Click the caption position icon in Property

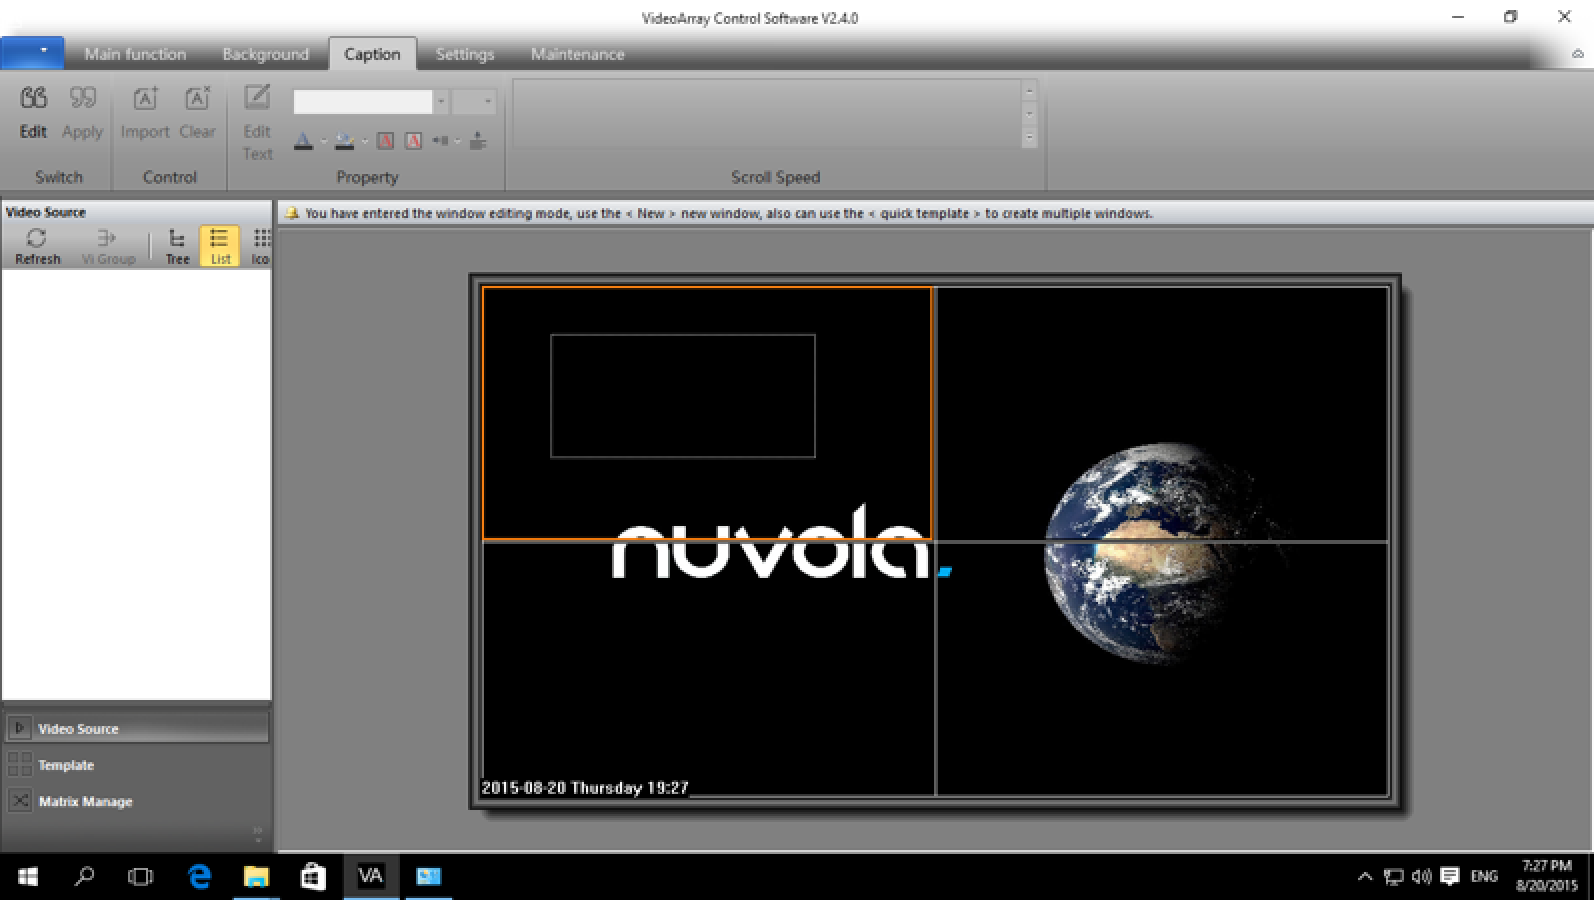click(x=478, y=141)
